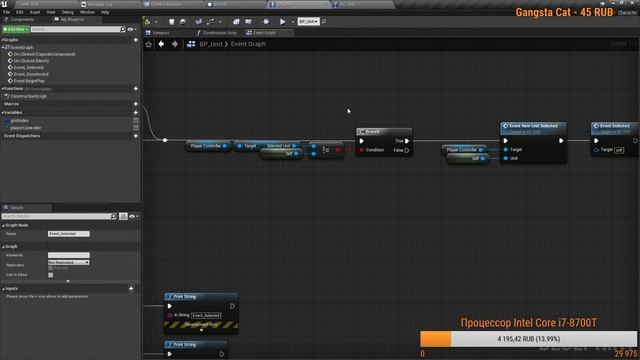640x360 pixels.
Task: Open the Edit menu
Action: point(20,12)
